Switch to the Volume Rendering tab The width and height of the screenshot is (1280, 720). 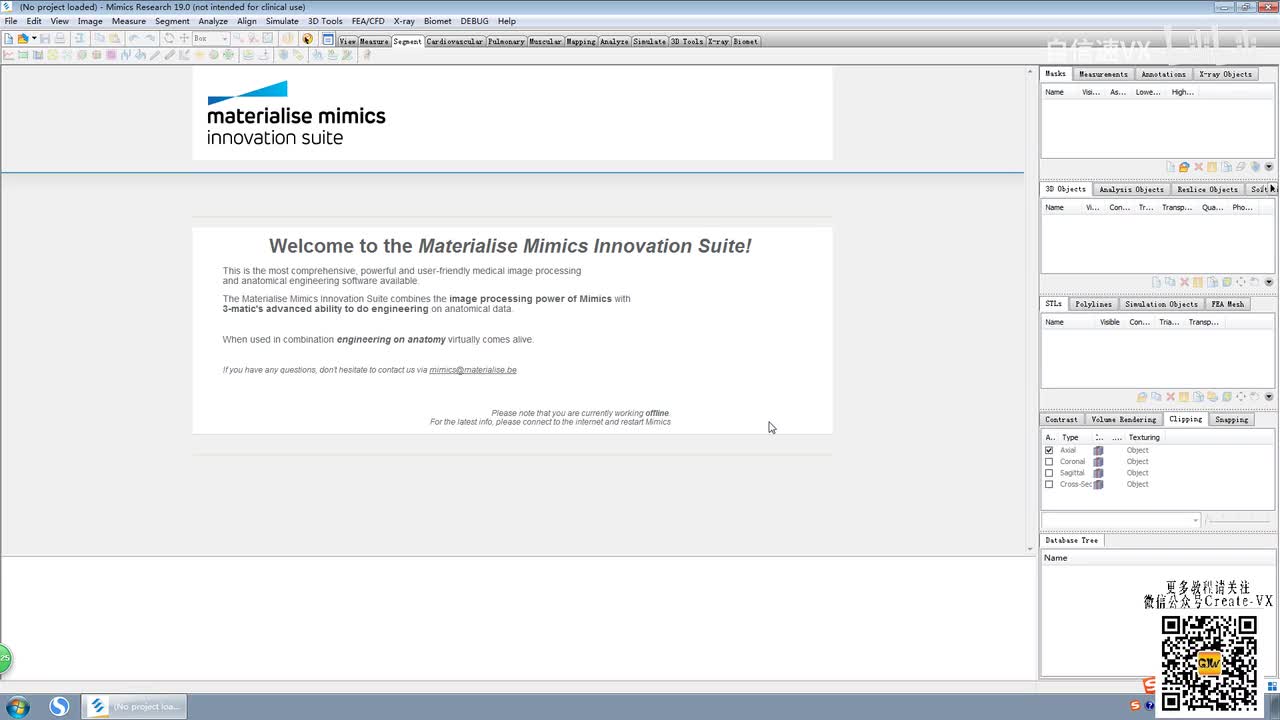pos(1123,420)
